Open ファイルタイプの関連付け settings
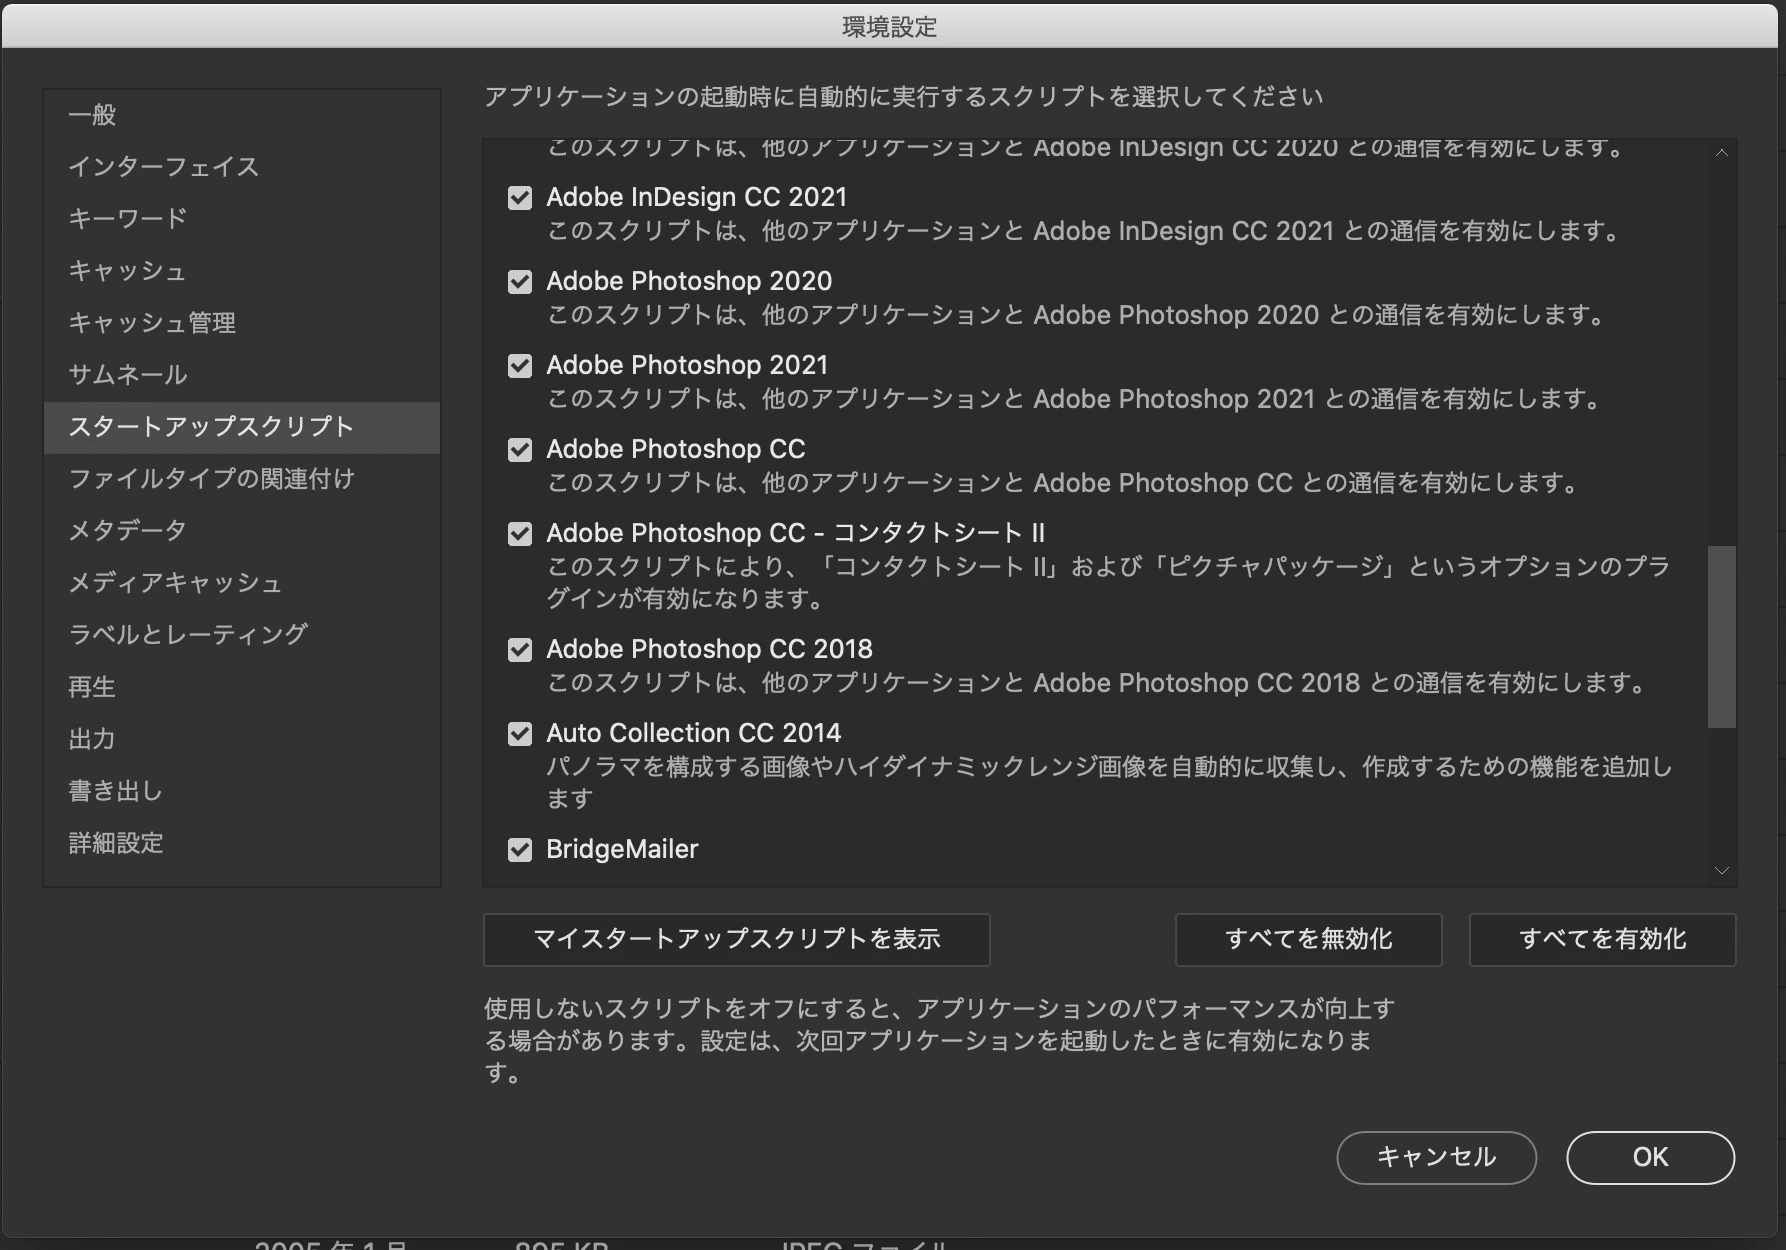 point(242,479)
